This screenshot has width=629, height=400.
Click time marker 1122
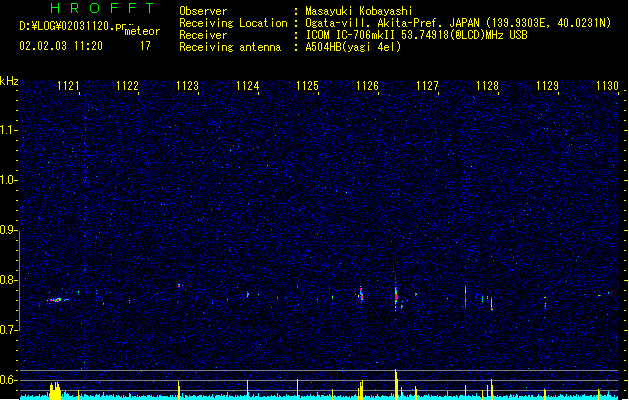[128, 86]
